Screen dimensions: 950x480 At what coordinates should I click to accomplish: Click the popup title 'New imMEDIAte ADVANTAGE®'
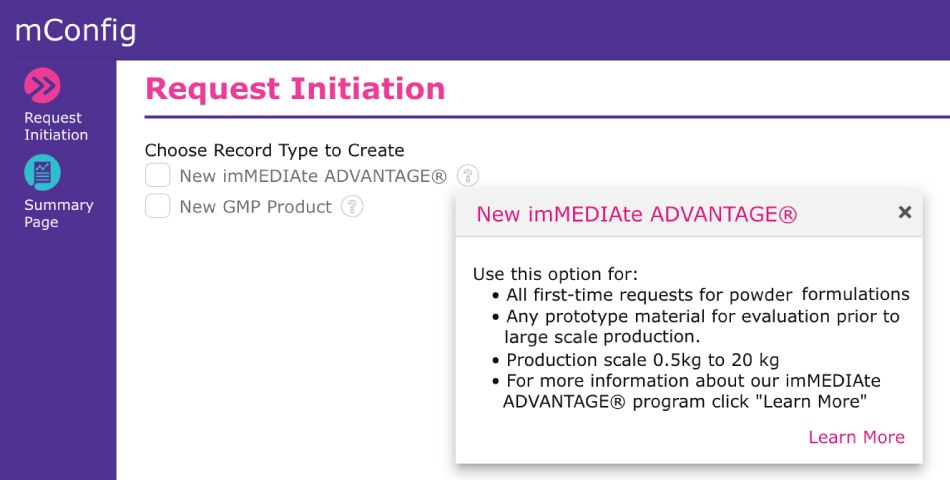(636, 214)
